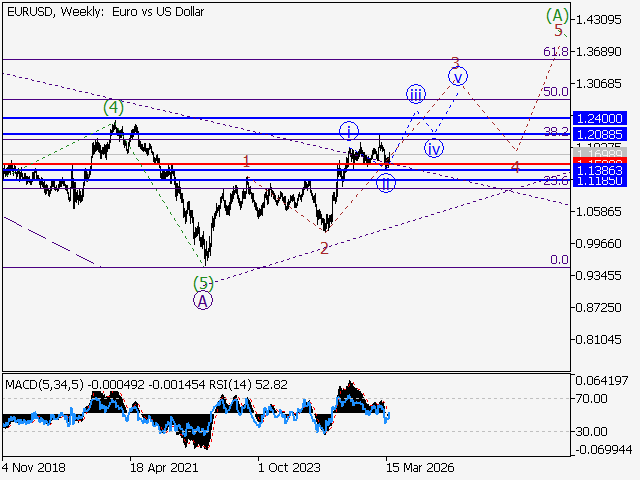This screenshot has width=640, height=480.
Task: Select the blue circled iv wave label
Action: (x=434, y=148)
